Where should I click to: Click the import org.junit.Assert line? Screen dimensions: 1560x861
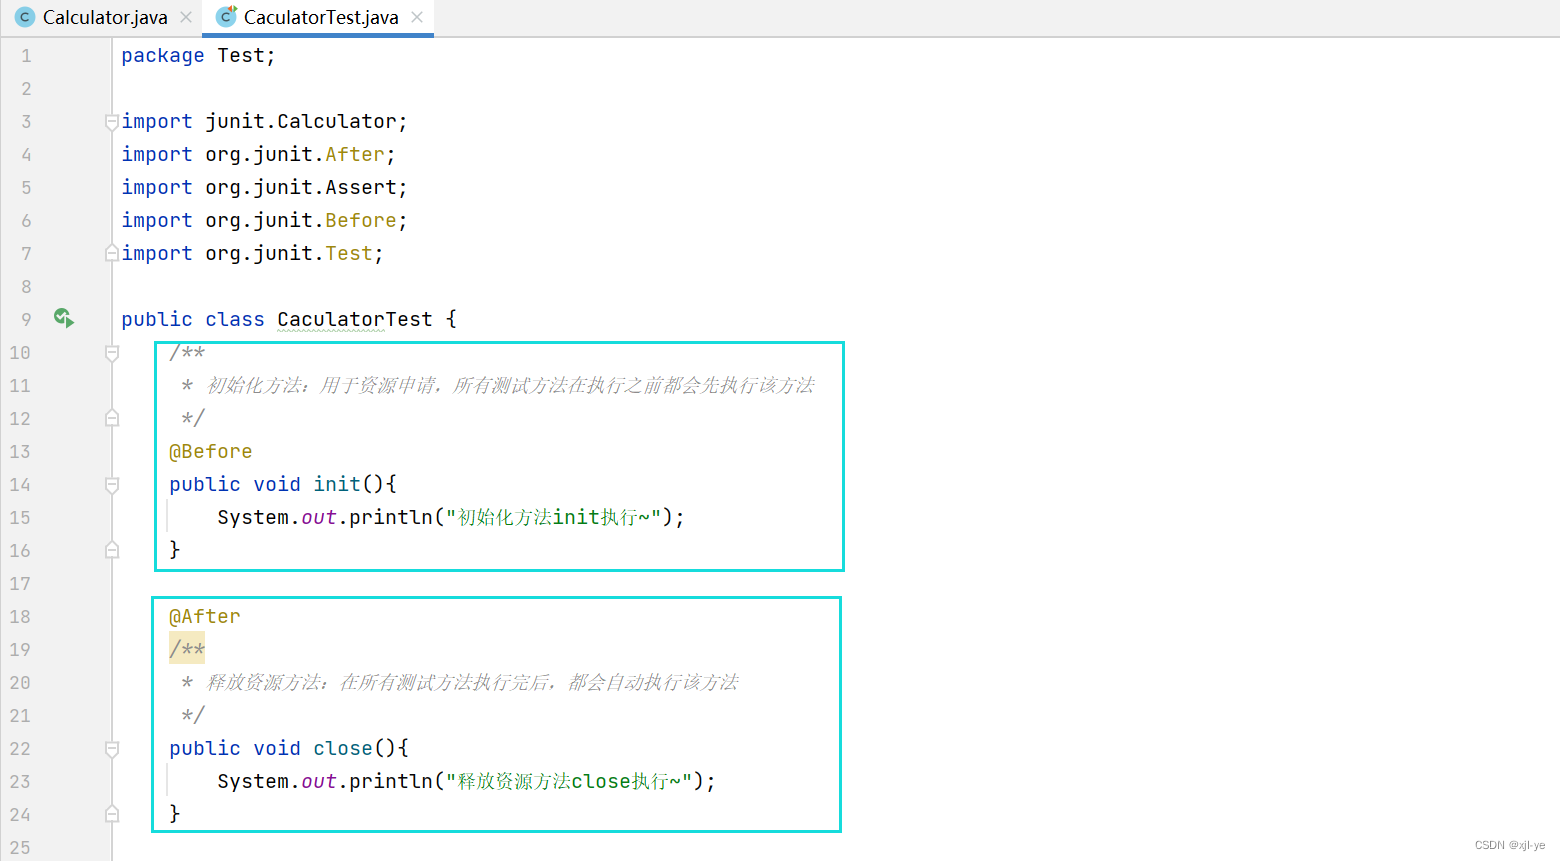click(264, 187)
